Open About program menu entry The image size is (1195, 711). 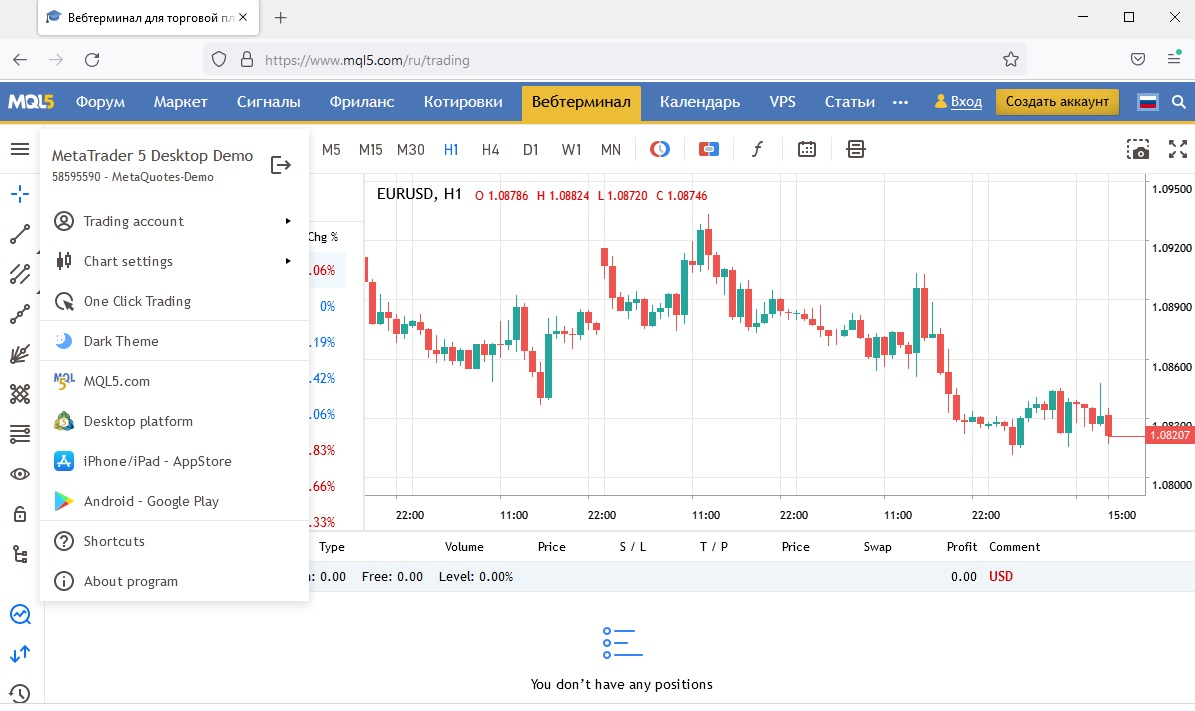pyautogui.click(x=175, y=581)
